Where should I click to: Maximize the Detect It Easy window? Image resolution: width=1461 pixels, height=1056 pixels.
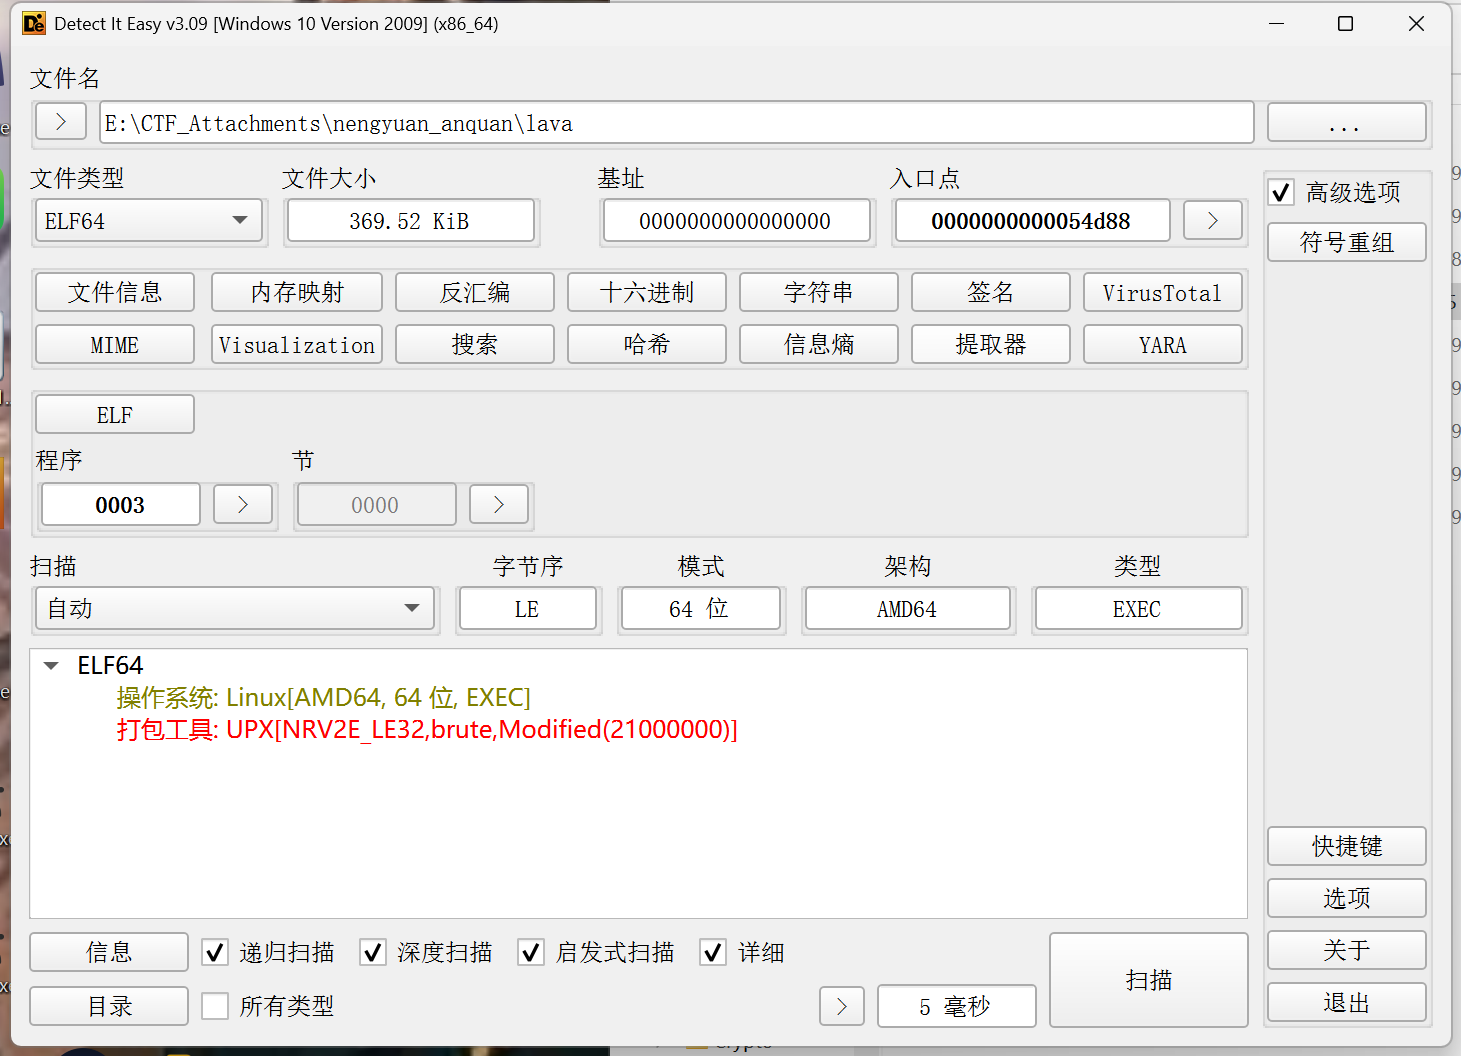pyautogui.click(x=1346, y=23)
